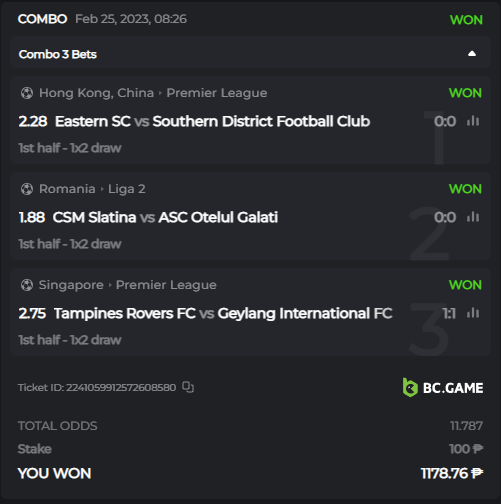Select the Romania Liga 2 breadcrumb
The width and height of the screenshot is (501, 504).
tap(127, 189)
